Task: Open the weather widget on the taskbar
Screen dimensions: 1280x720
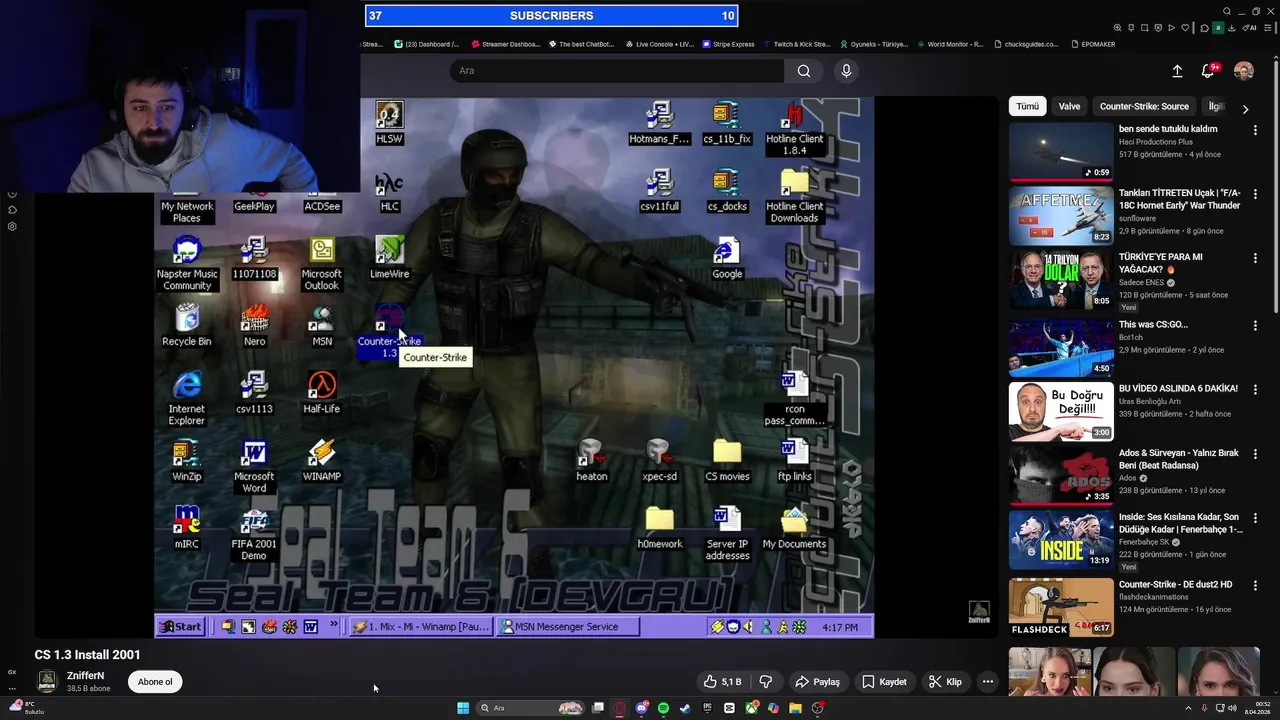Action: pyautogui.click(x=27, y=707)
